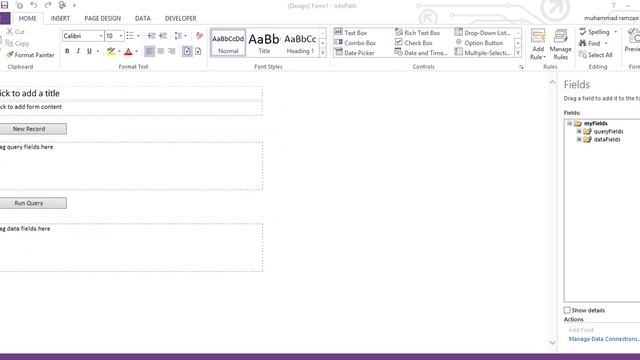Click the Redo arrow icon
The image size is (640, 360).
point(48,5)
